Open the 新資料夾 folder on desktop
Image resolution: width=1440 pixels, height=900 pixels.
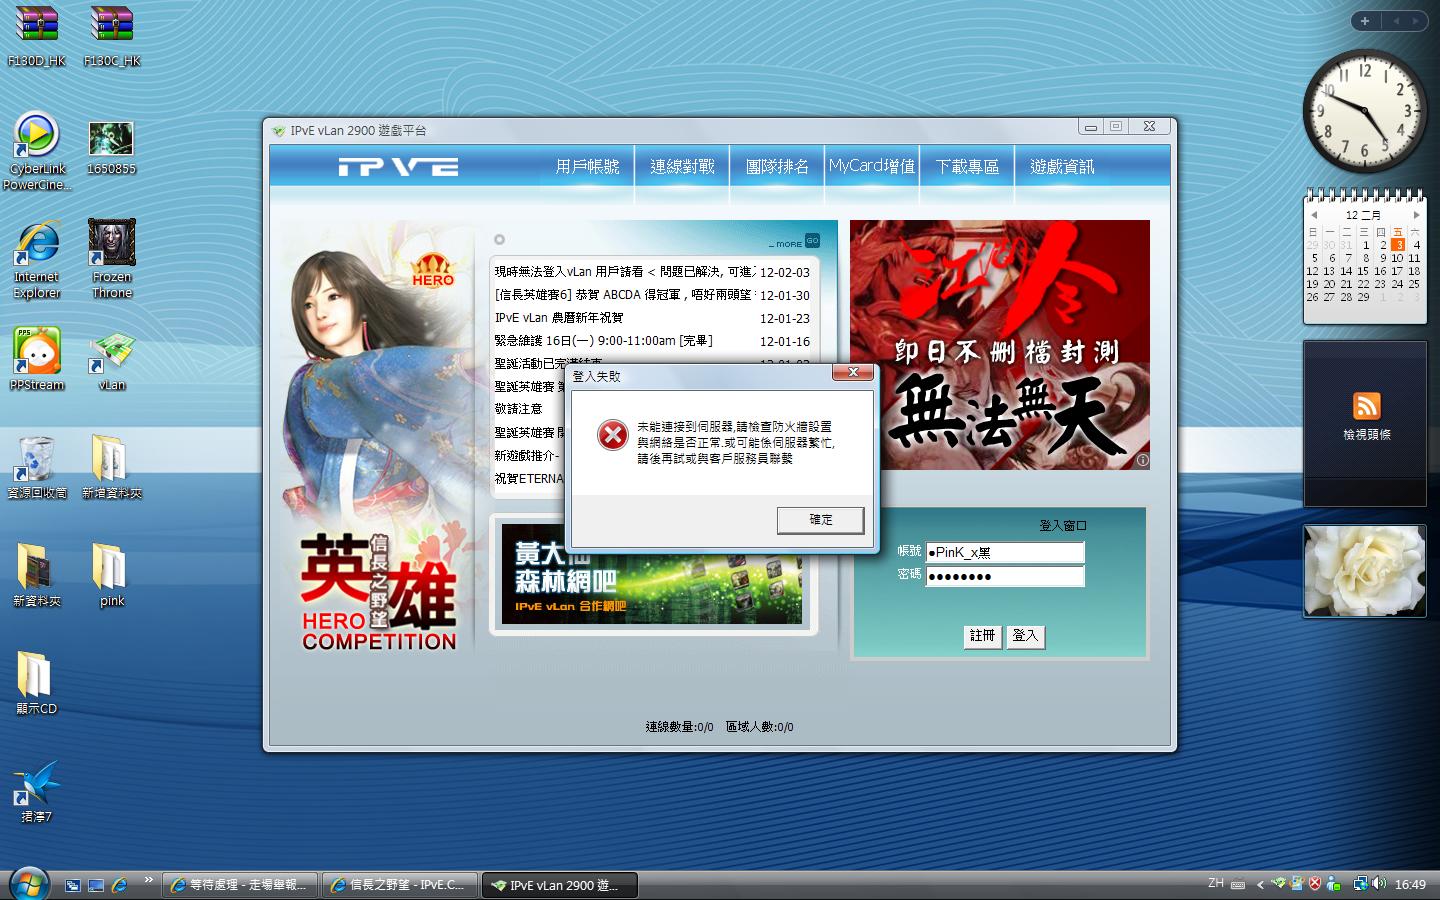[37, 576]
